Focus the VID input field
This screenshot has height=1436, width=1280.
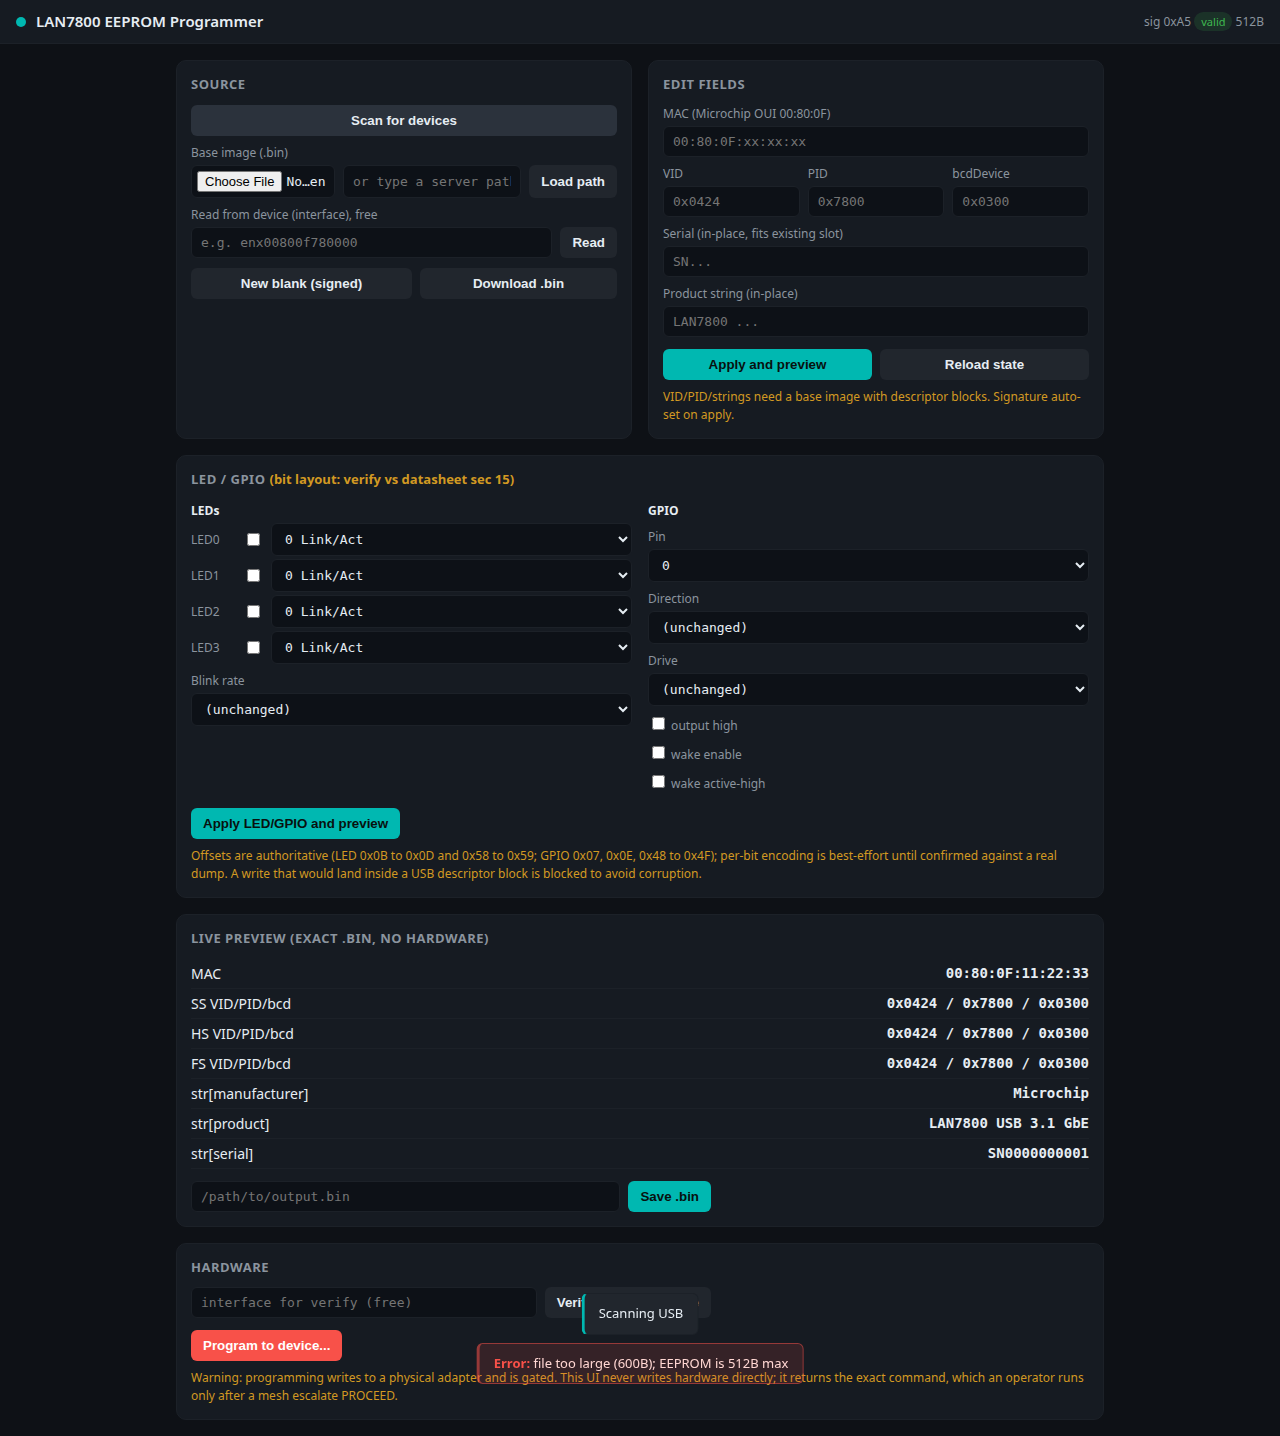[731, 202]
